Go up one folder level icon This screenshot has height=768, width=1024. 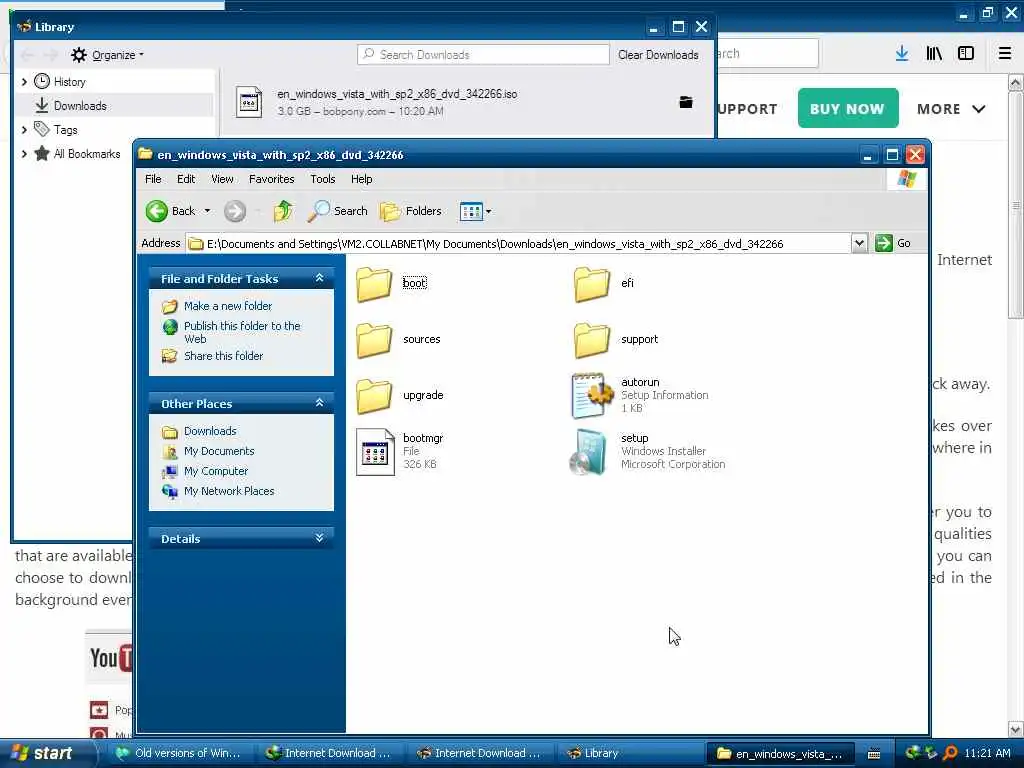tap(283, 211)
